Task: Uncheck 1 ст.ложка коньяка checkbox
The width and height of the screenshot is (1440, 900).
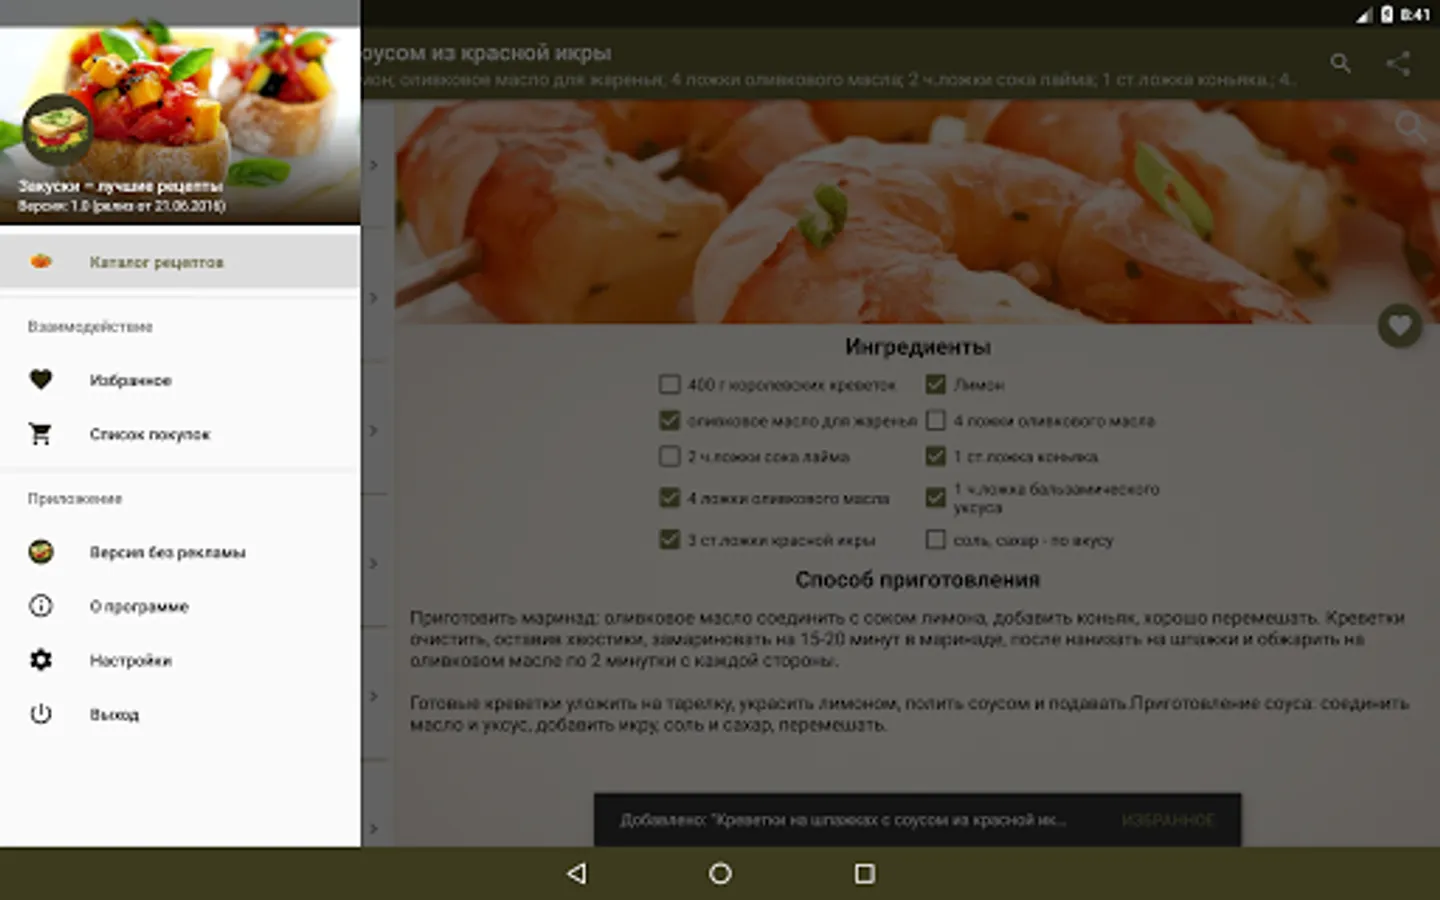Action: pyautogui.click(x=936, y=457)
